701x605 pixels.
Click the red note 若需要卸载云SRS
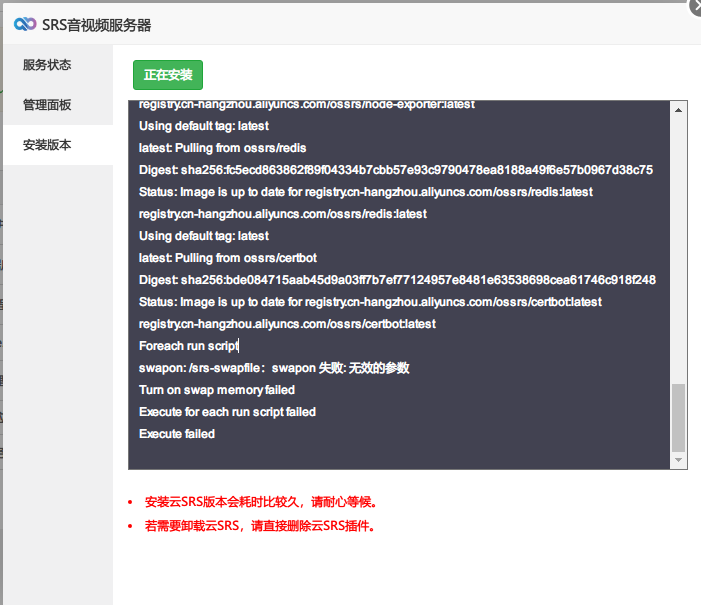(x=259, y=526)
